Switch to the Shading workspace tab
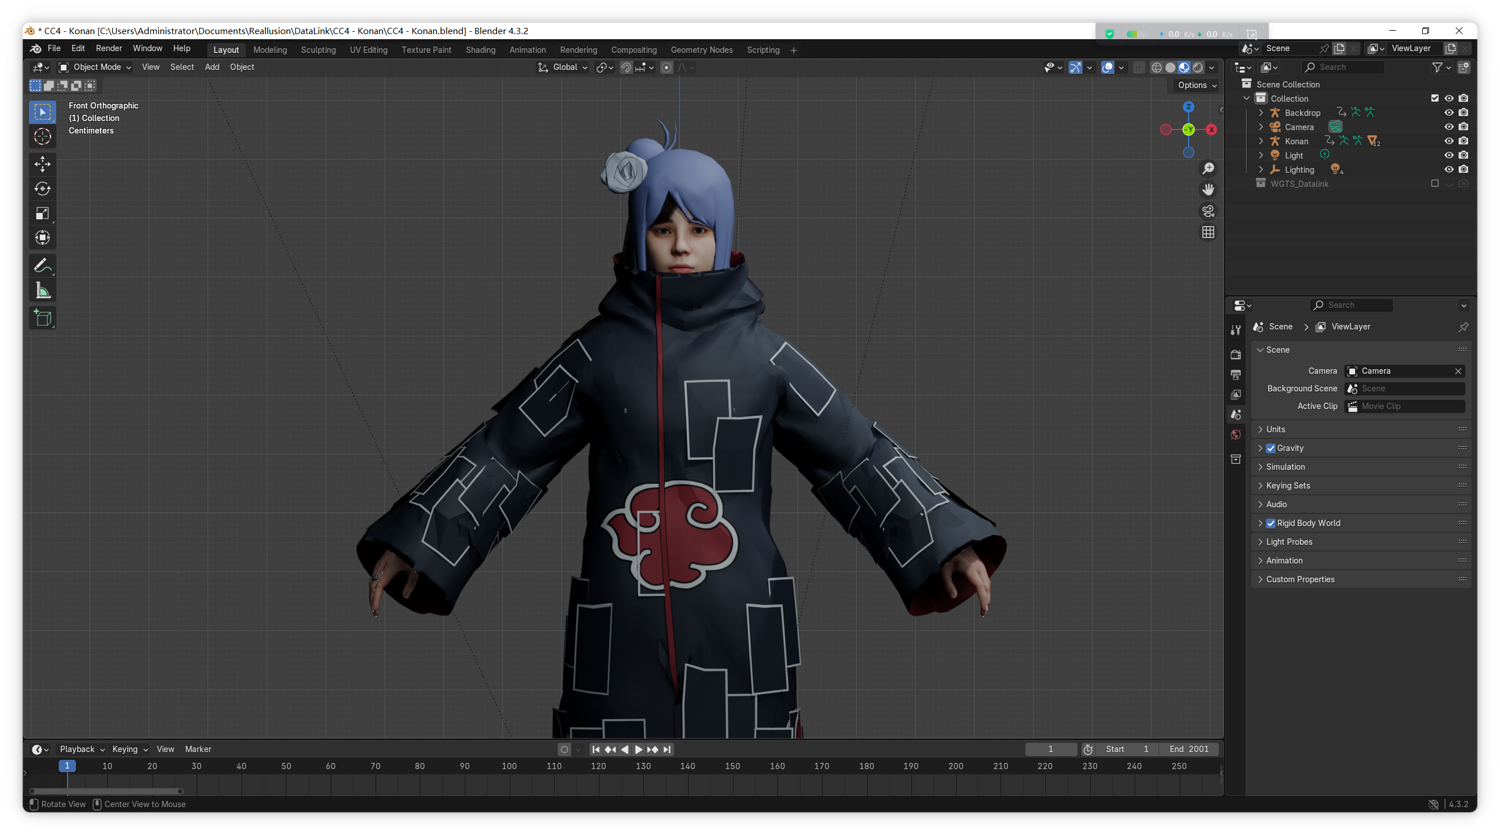Viewport: 1500px width, 835px height. coord(480,50)
